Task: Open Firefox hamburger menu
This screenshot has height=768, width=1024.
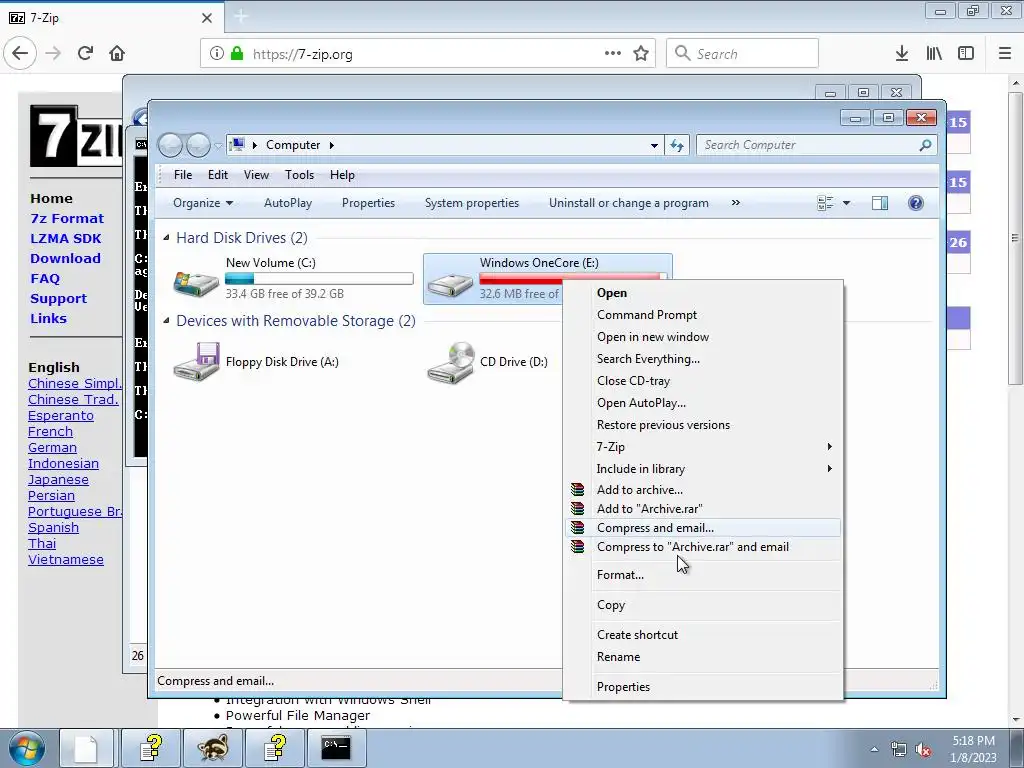Action: coord(1005,53)
